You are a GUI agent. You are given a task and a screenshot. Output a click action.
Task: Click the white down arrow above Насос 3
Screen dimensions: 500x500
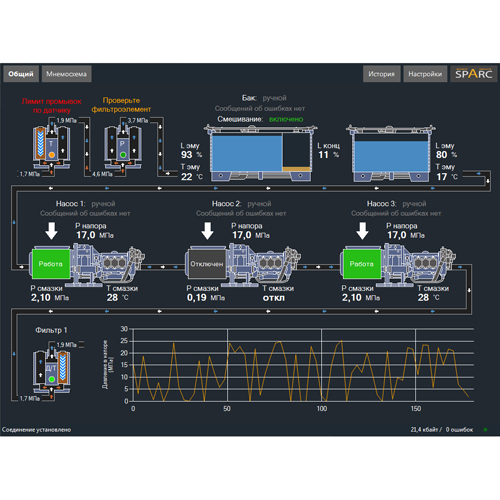pyautogui.click(x=362, y=231)
